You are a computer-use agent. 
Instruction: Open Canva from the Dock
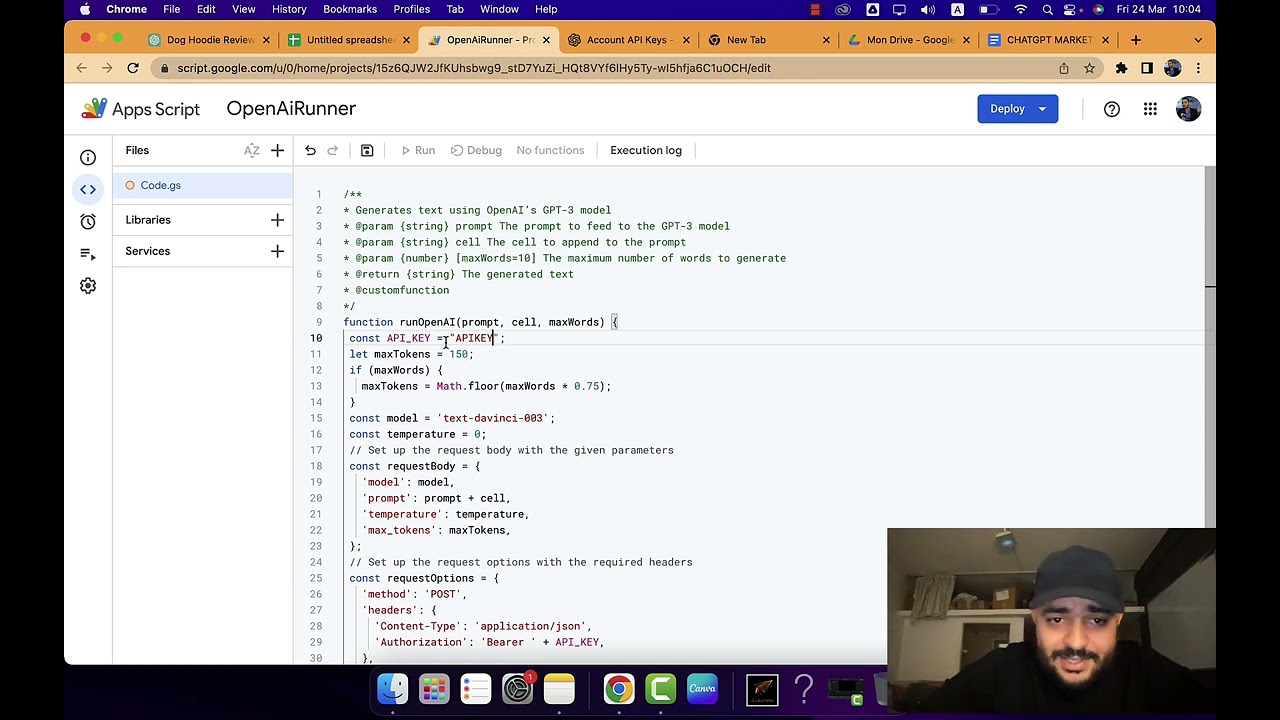702,688
